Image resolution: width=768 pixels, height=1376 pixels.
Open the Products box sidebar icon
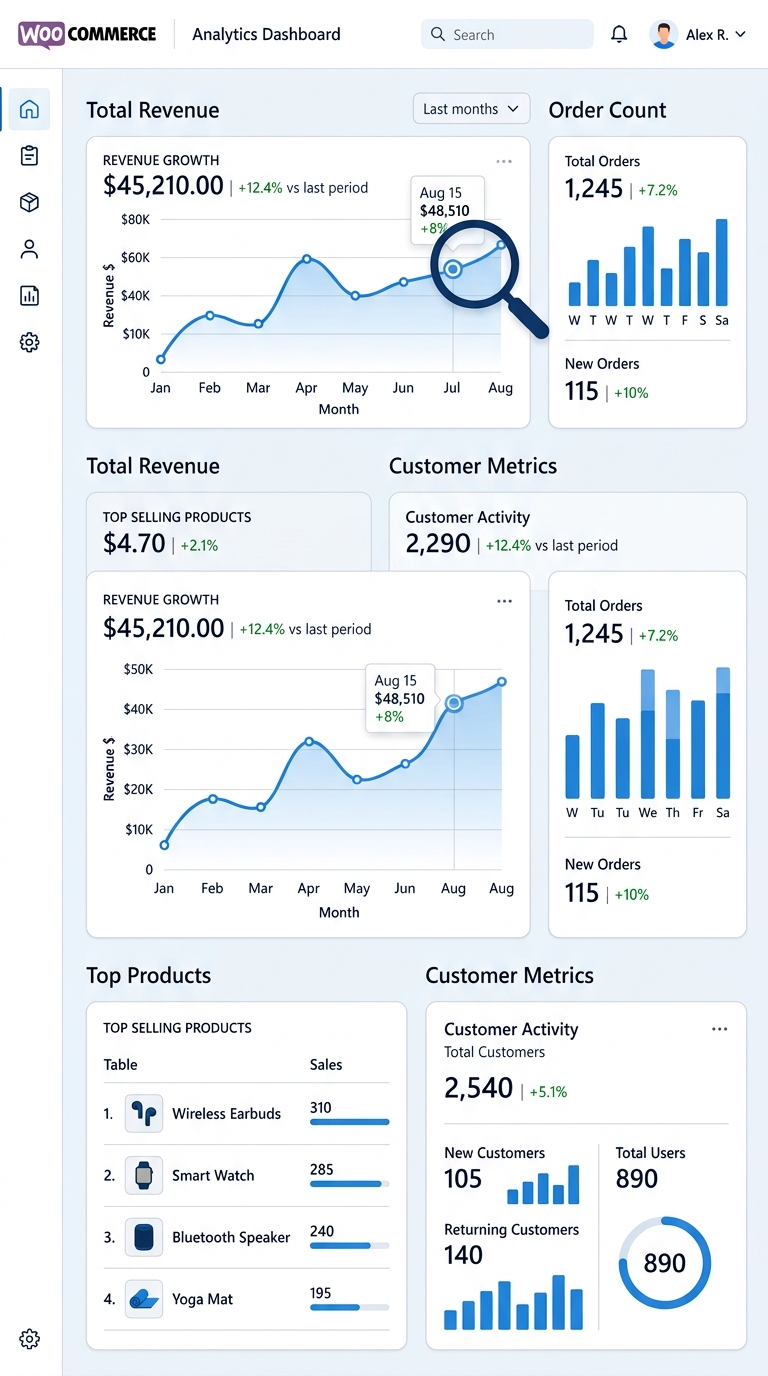click(29, 202)
